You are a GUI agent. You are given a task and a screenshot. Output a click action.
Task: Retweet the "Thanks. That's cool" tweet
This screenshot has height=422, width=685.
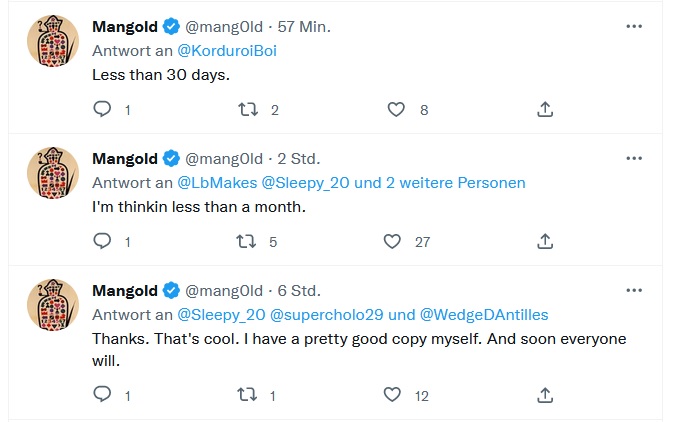pos(247,395)
